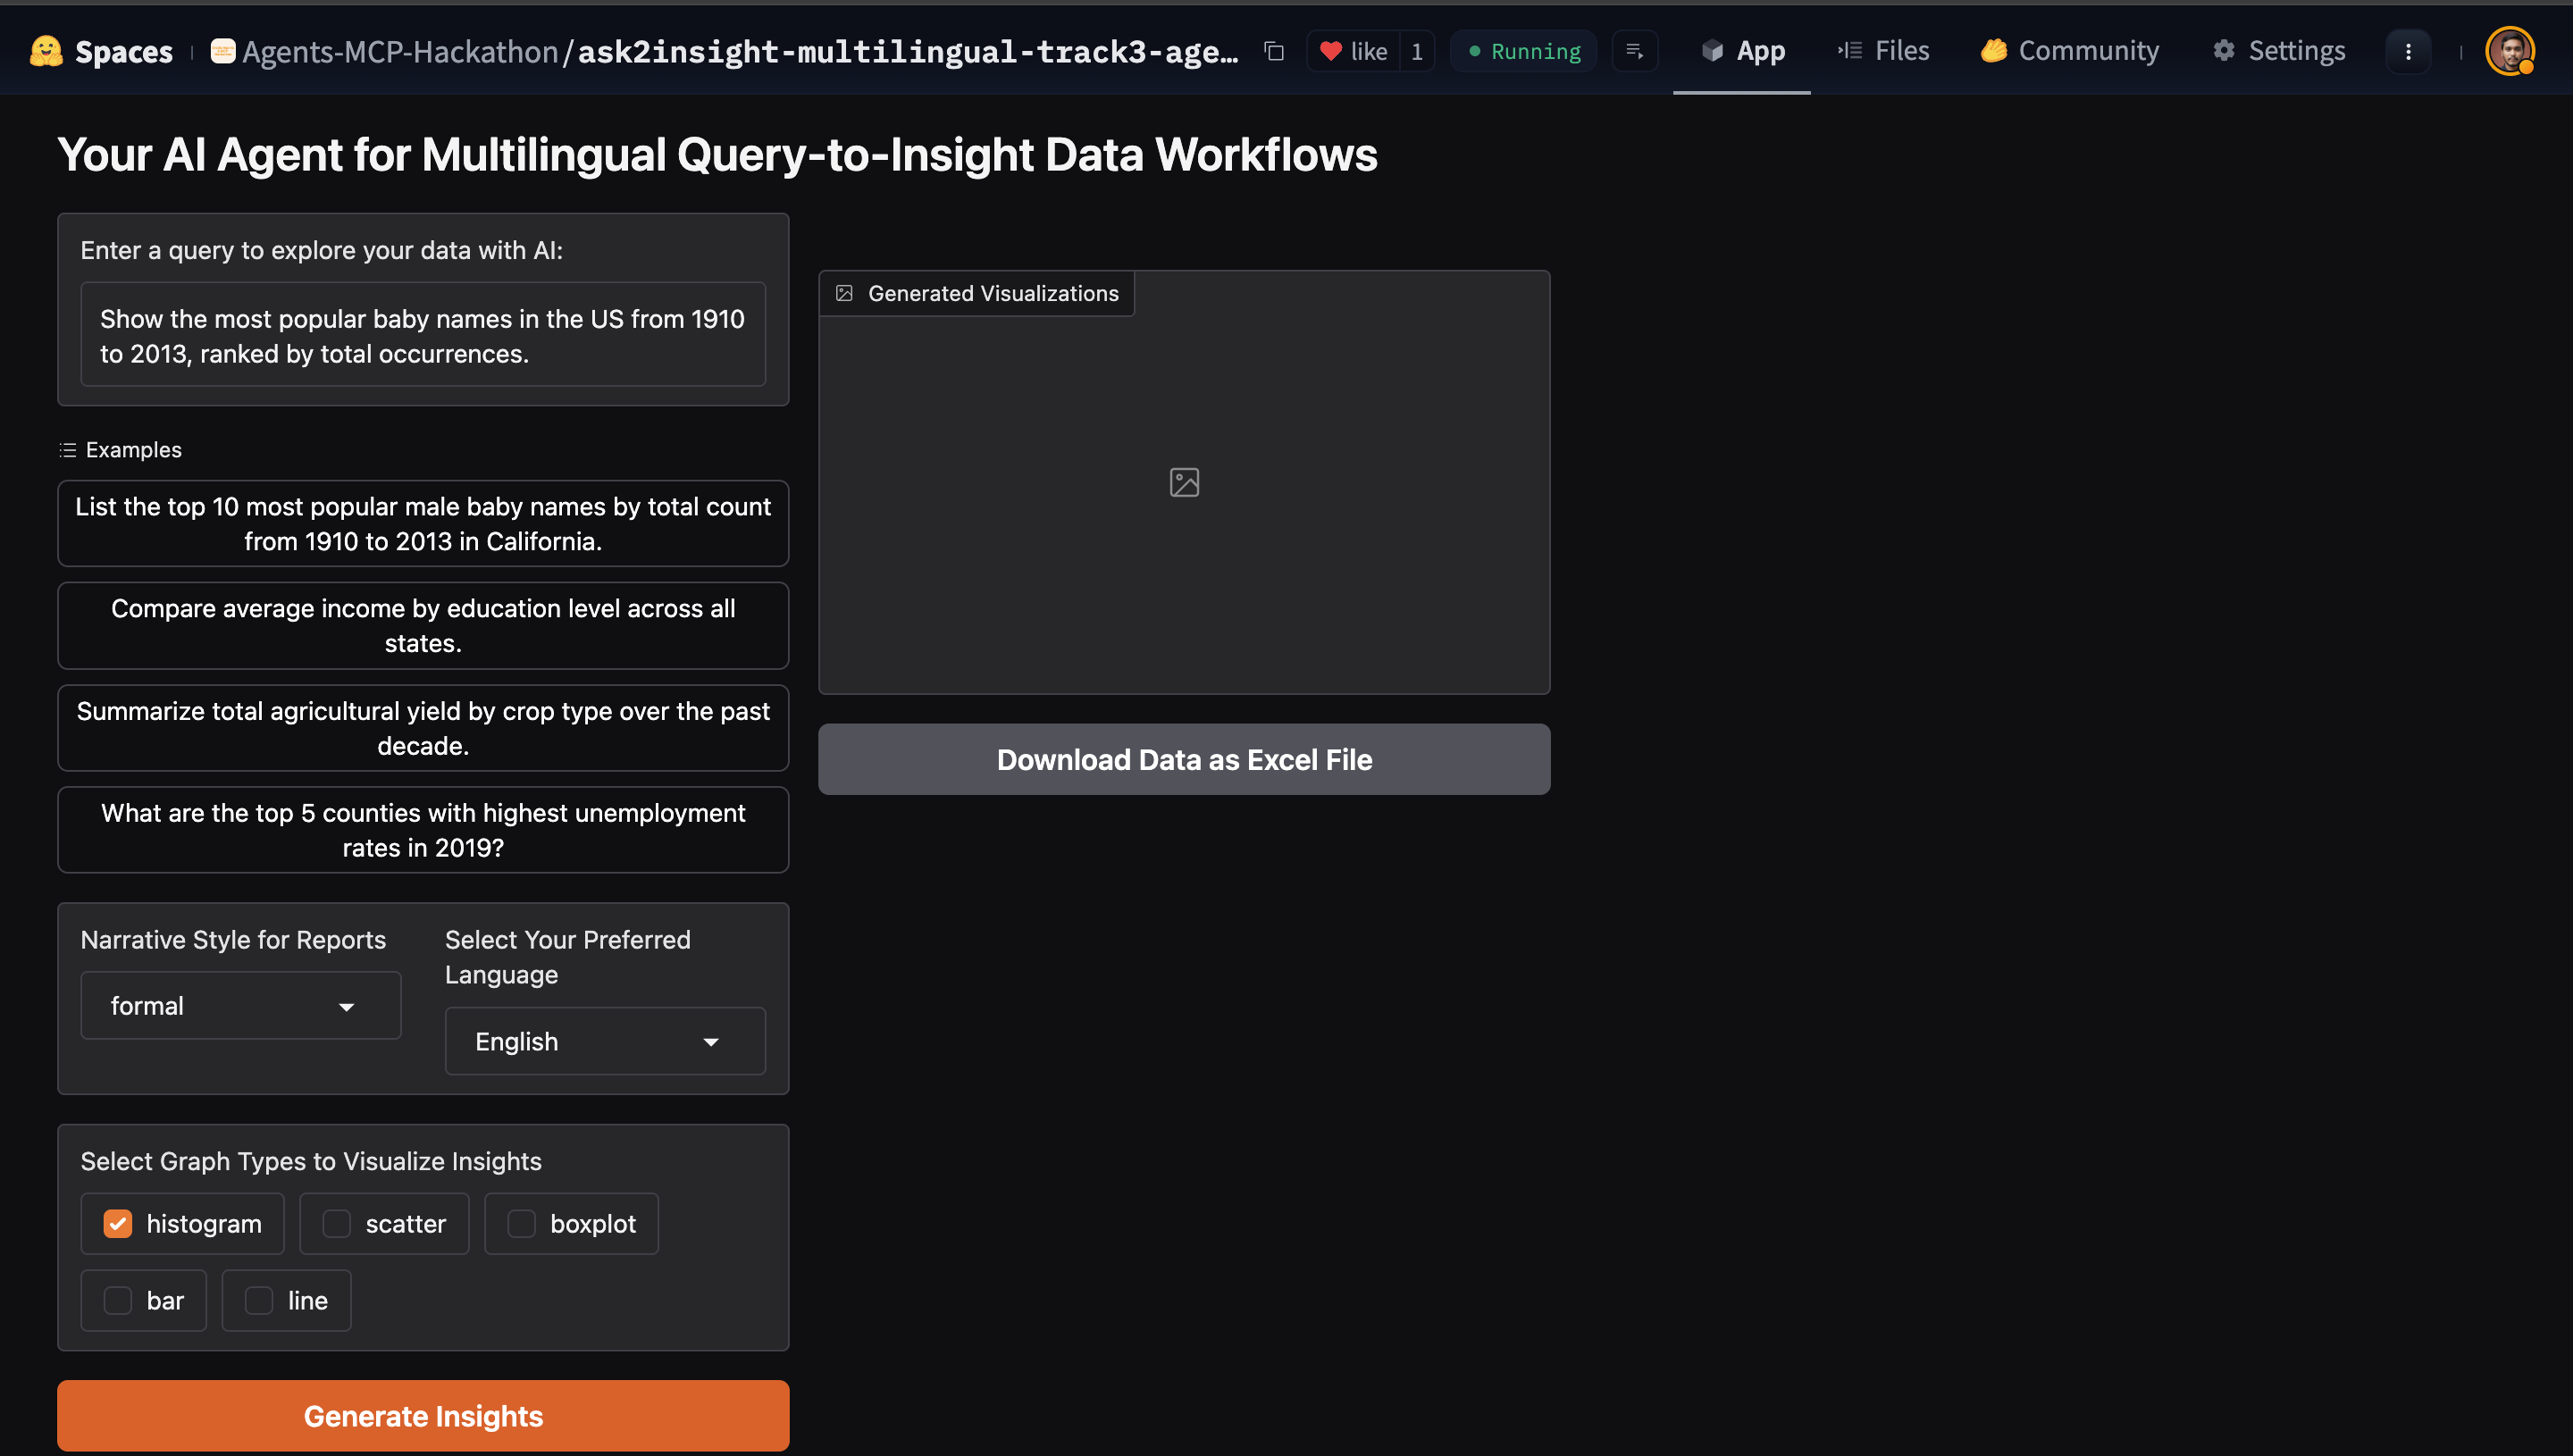Click the Agents-MCP-Hackathon organization icon
This screenshot has width=2573, height=1456.
pos(223,51)
